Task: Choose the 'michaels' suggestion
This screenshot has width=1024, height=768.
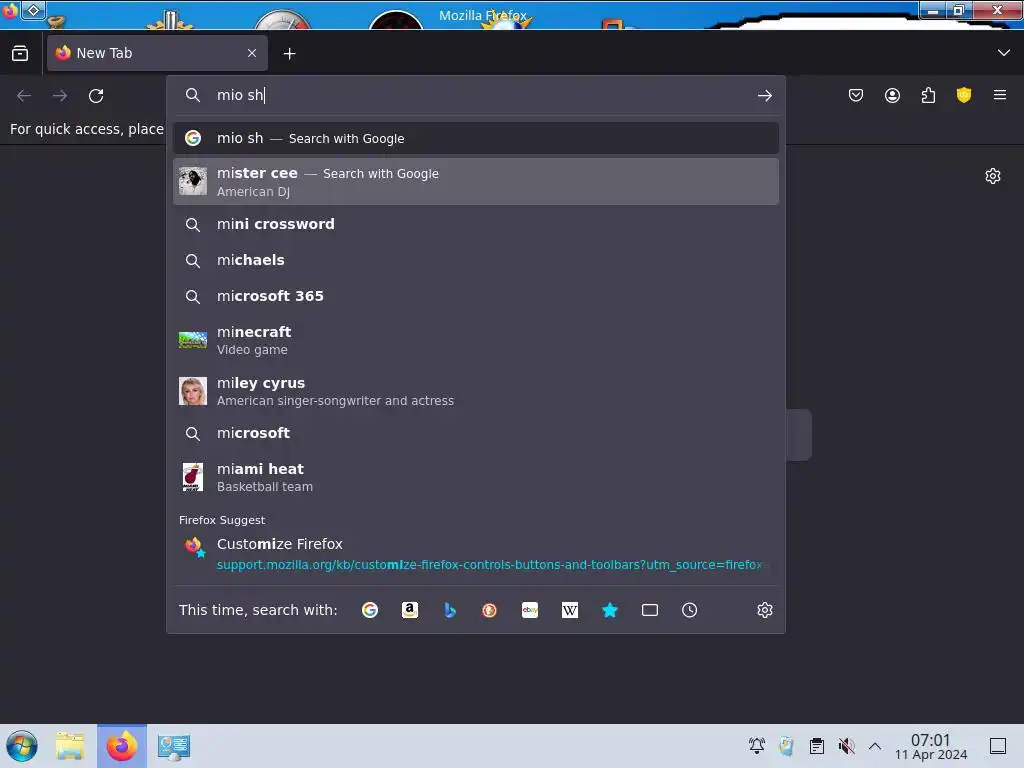Action: pyautogui.click(x=475, y=260)
